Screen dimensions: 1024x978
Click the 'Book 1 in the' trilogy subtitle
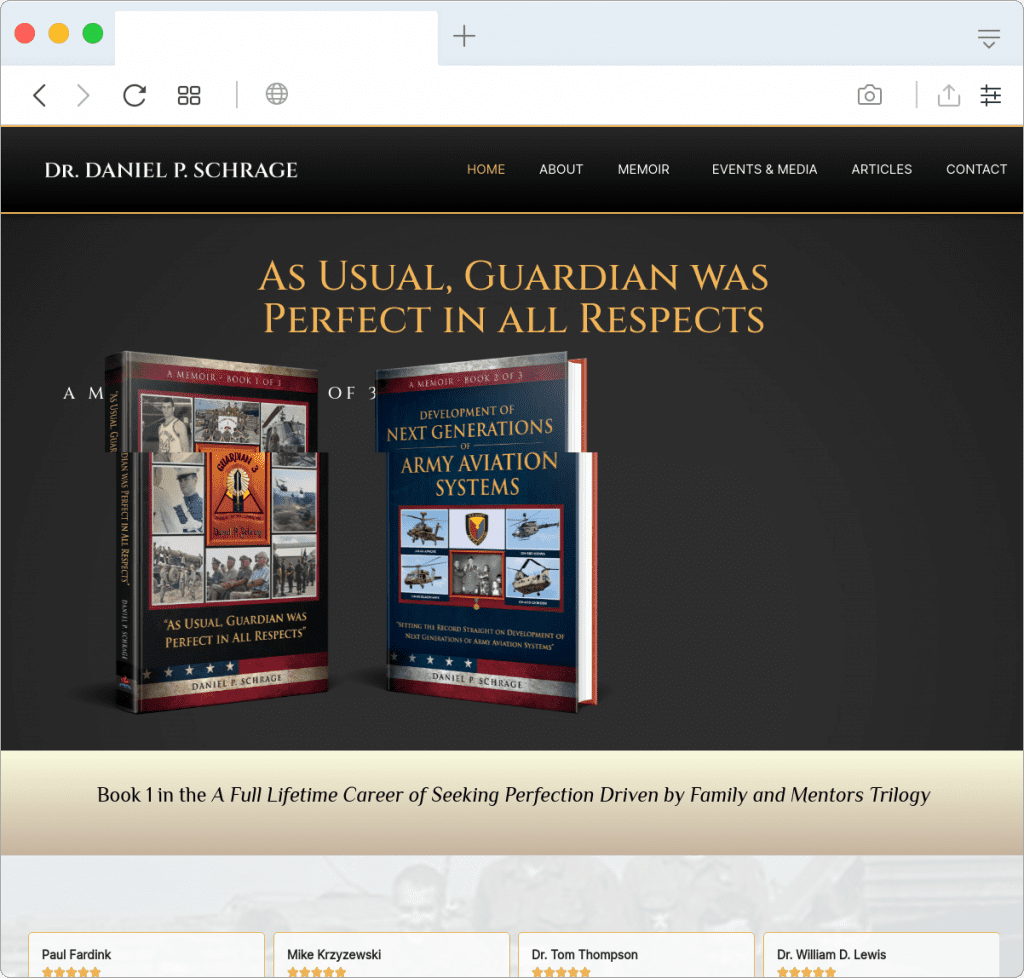[x=513, y=795]
